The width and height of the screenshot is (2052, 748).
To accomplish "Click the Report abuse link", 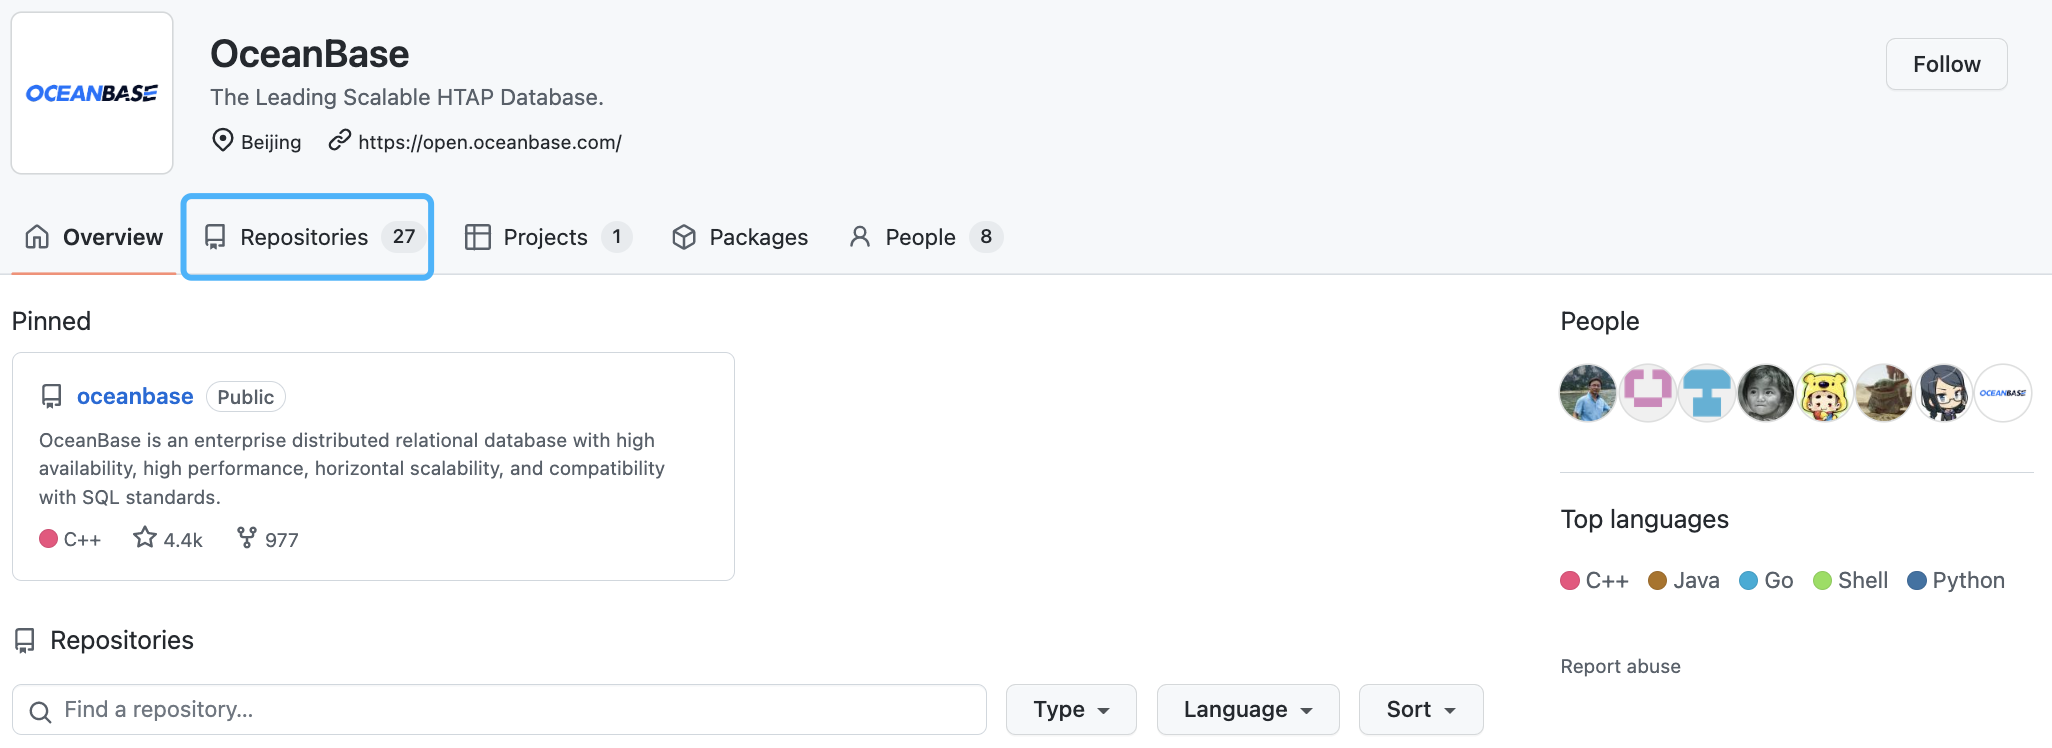I will point(1620,666).
